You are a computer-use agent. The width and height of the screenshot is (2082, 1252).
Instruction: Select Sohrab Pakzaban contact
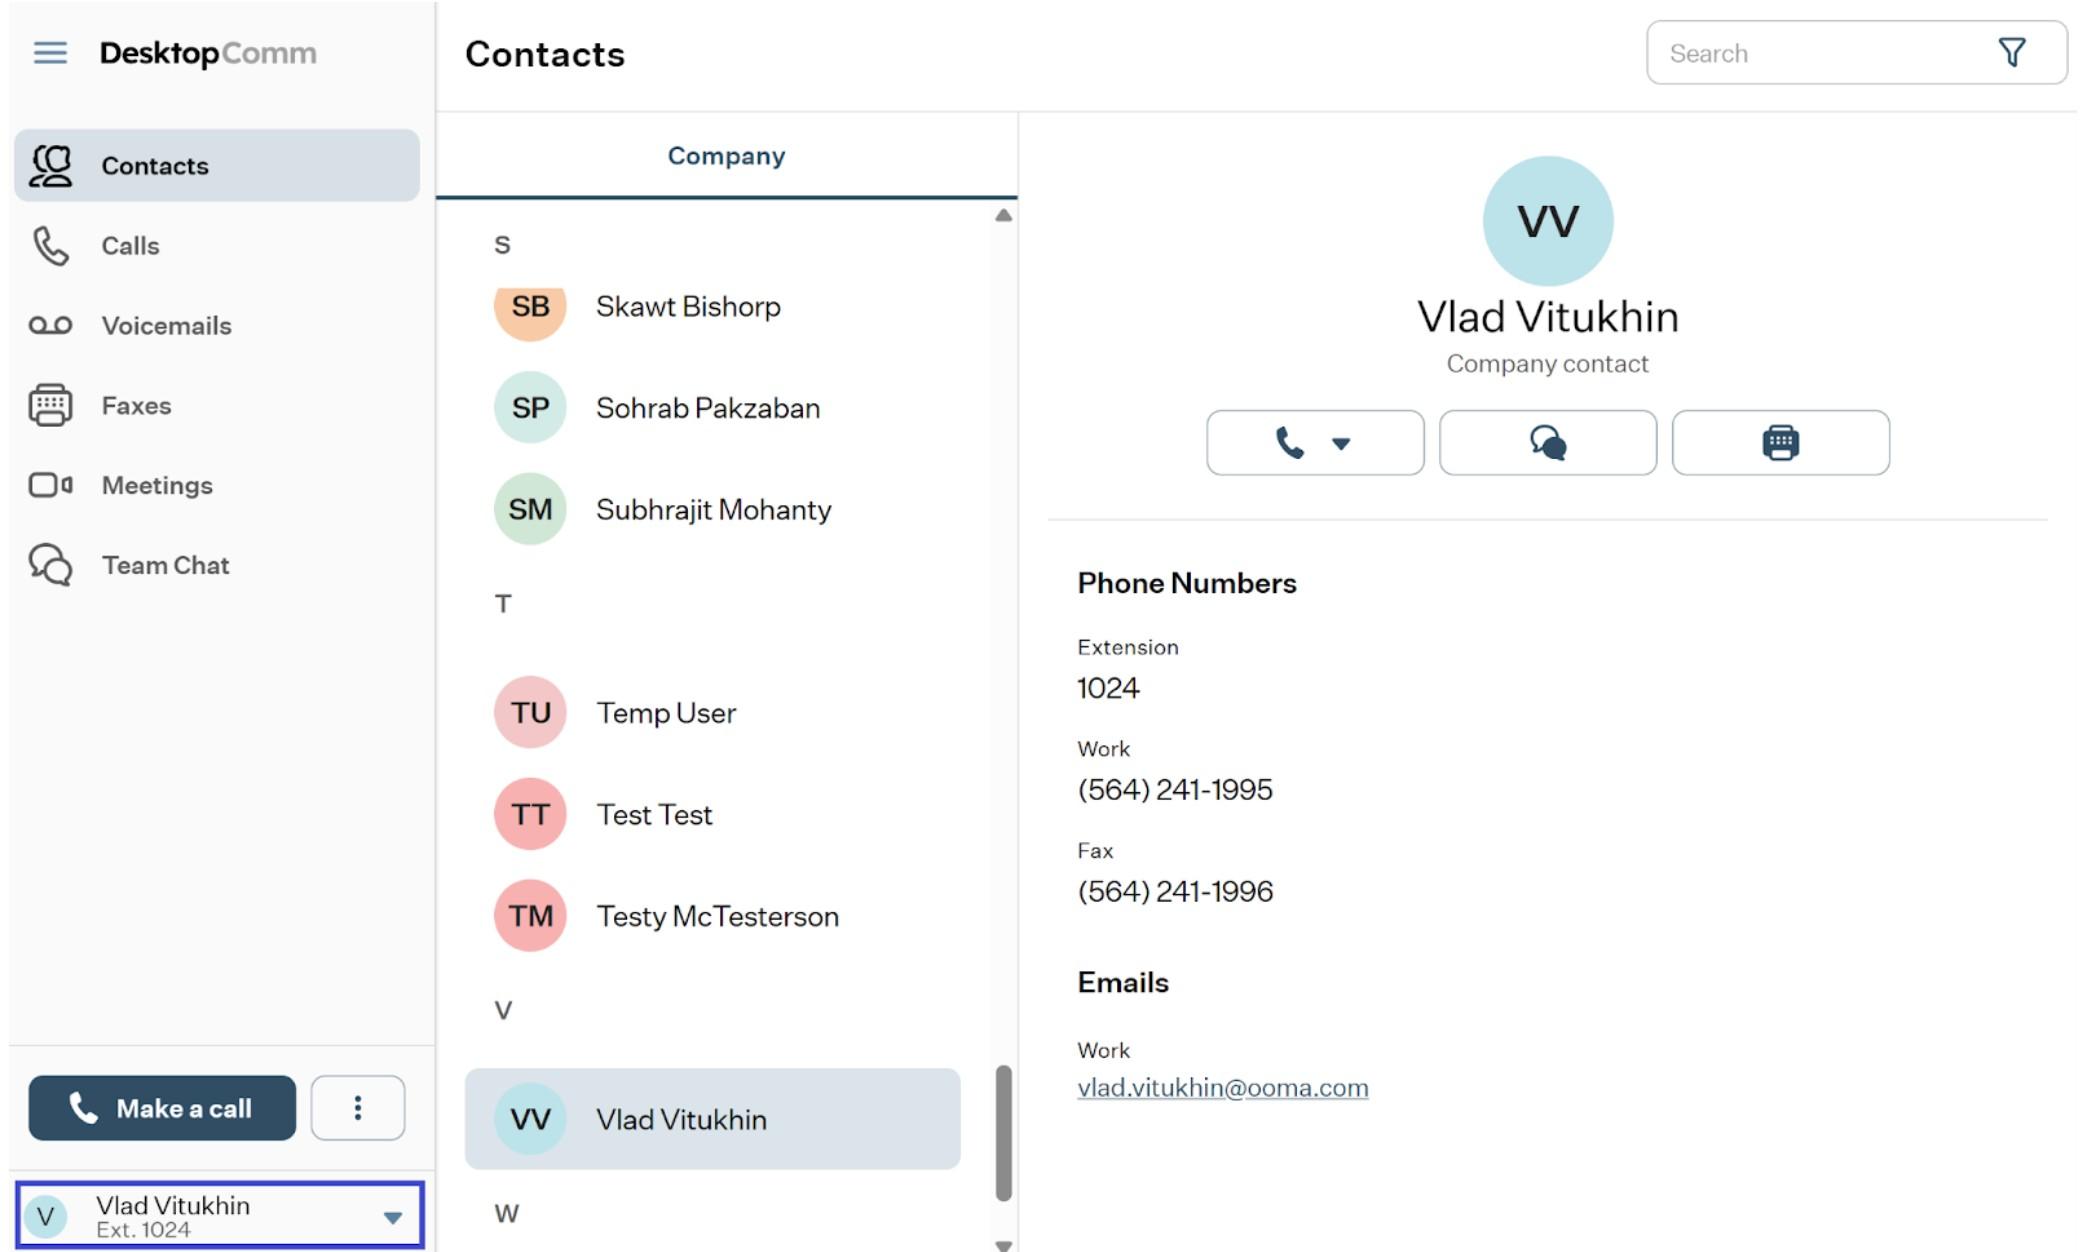712,408
